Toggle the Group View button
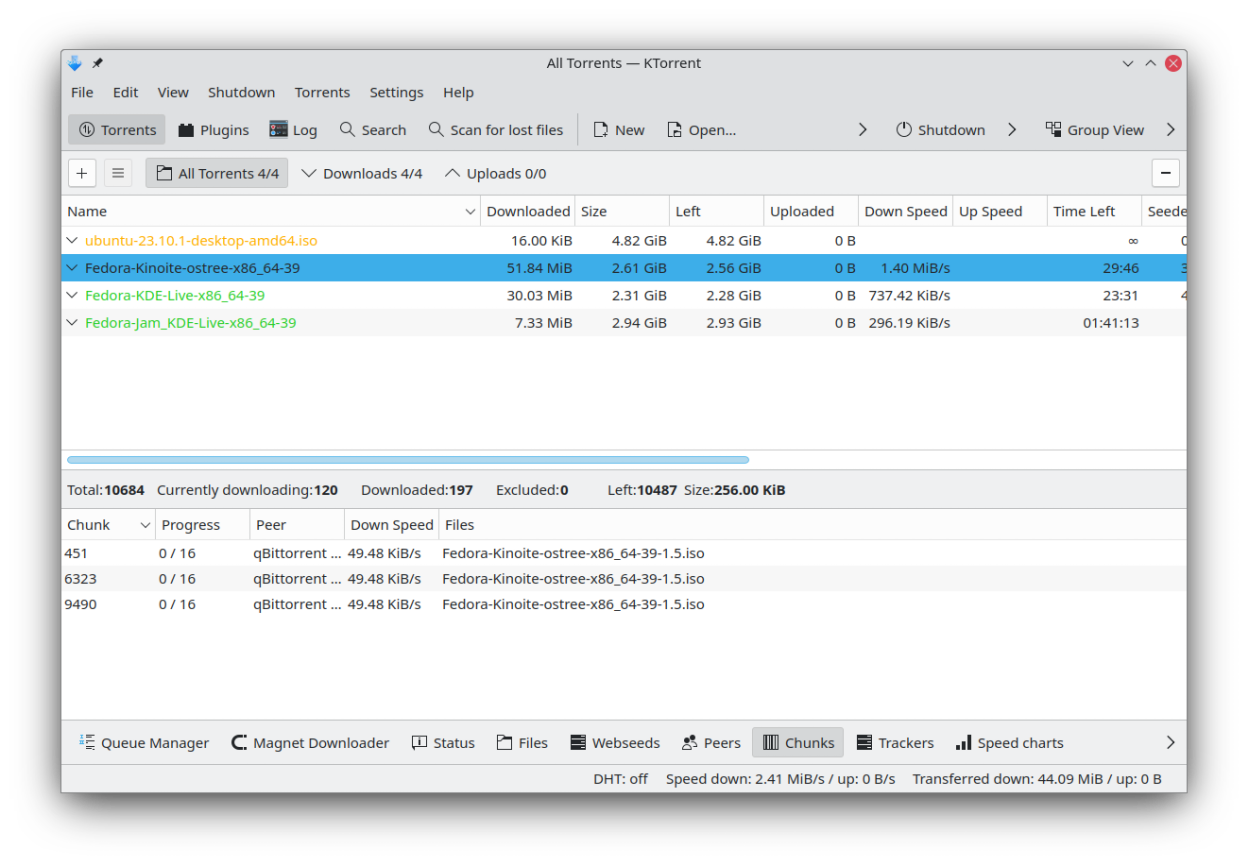1248x865 pixels. pos(1094,130)
